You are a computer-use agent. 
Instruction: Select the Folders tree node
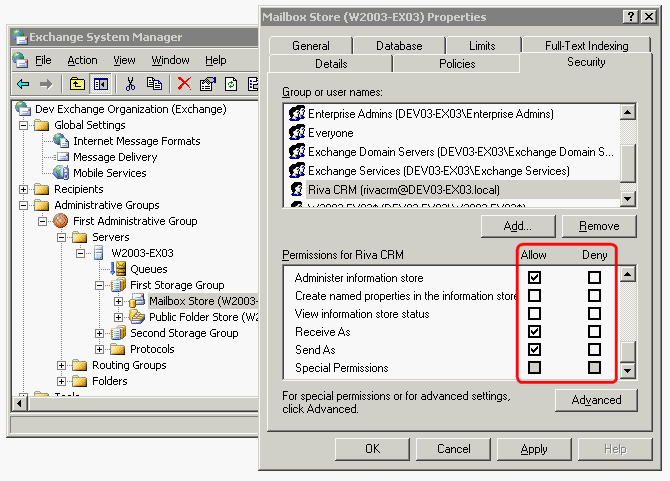110,381
